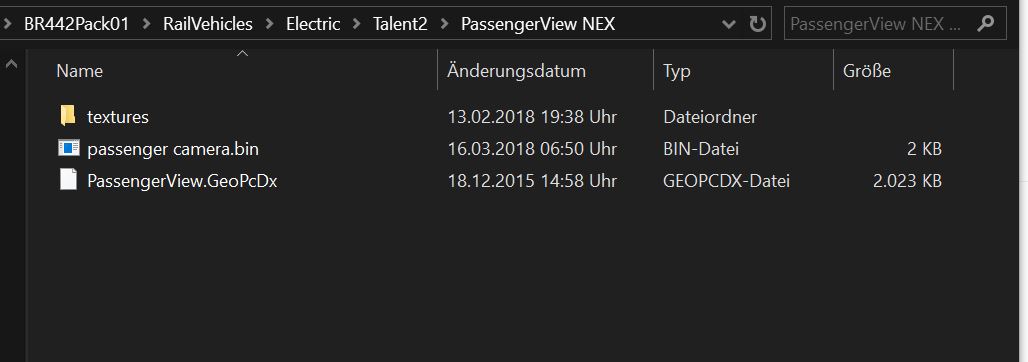Screen dimensions: 1028x362
Task: Select the PassengerView.GeoPcDx file name
Action: (x=182, y=180)
